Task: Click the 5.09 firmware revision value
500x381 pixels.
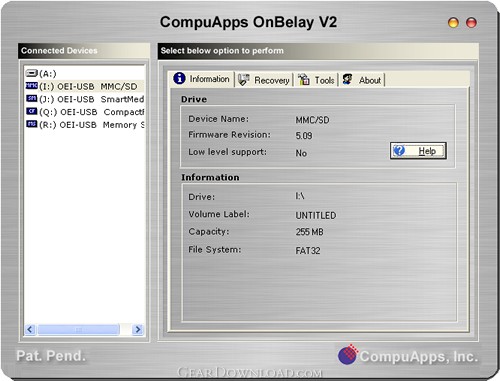Action: tap(304, 136)
